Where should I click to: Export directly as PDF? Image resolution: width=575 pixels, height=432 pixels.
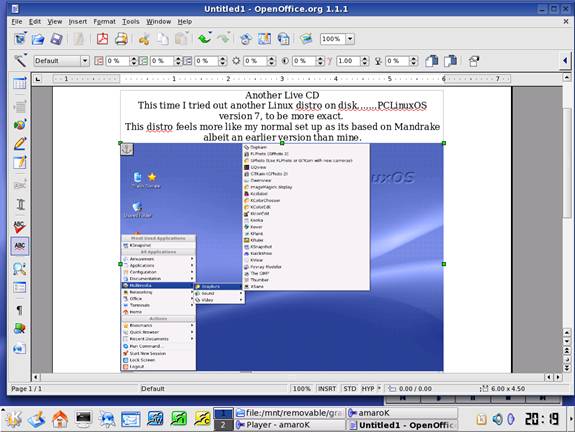point(102,39)
